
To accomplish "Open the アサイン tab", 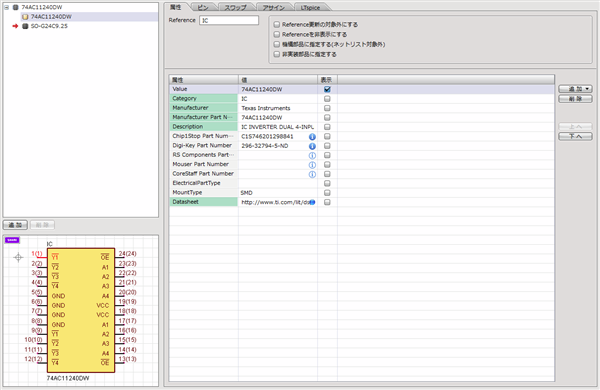I will click(x=274, y=7).
